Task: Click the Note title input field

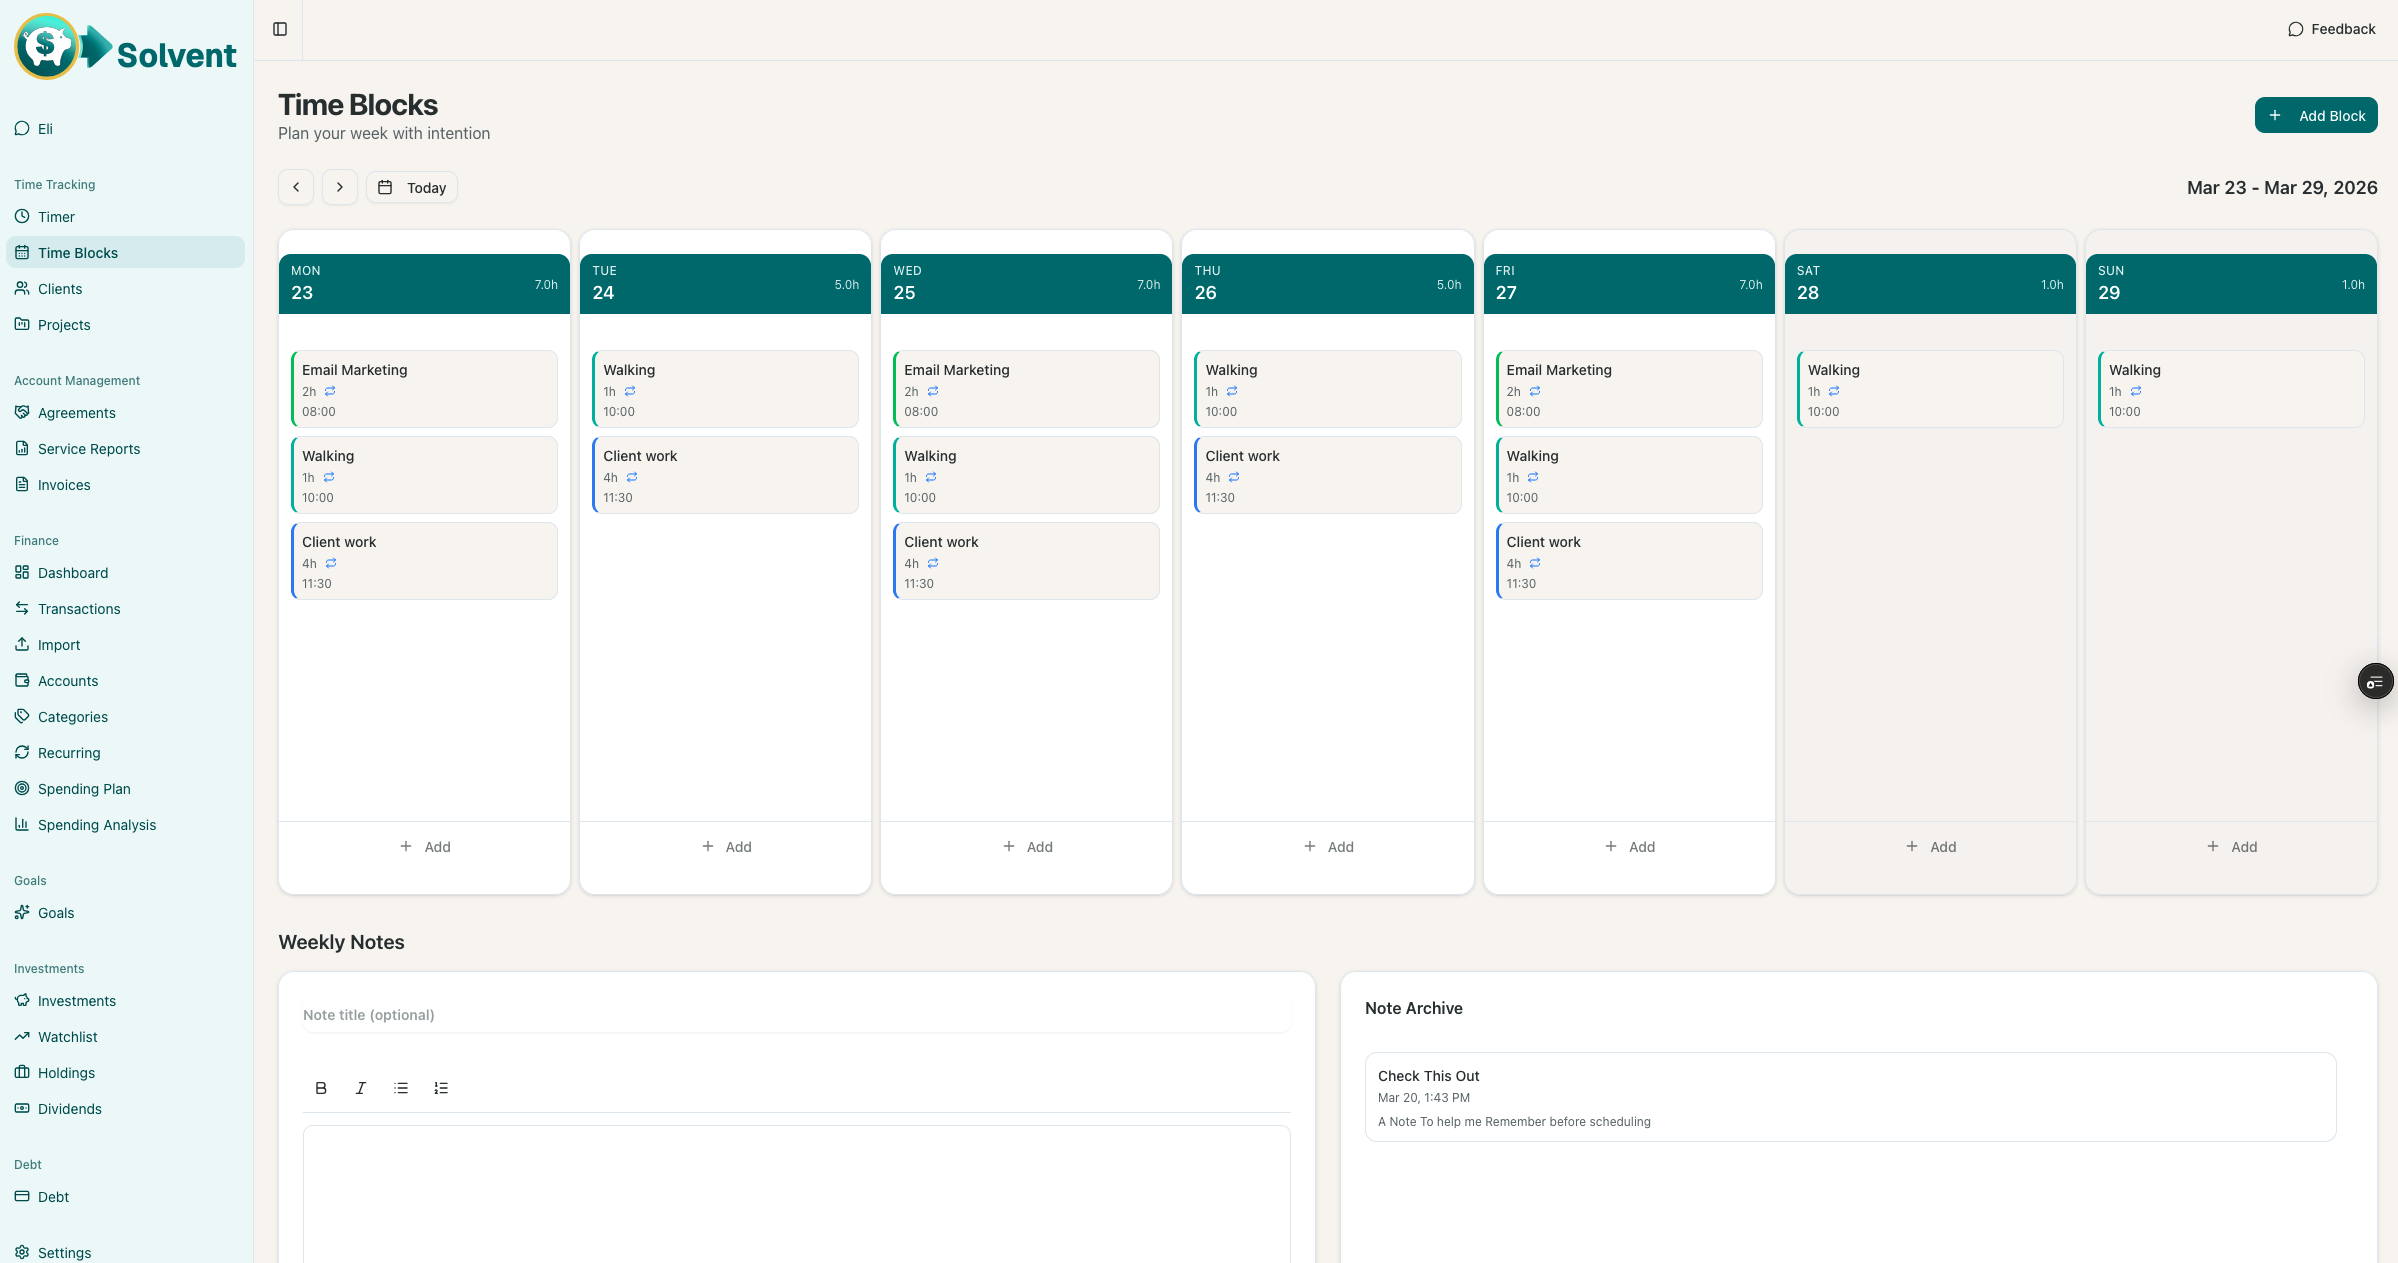Action: (x=795, y=1014)
